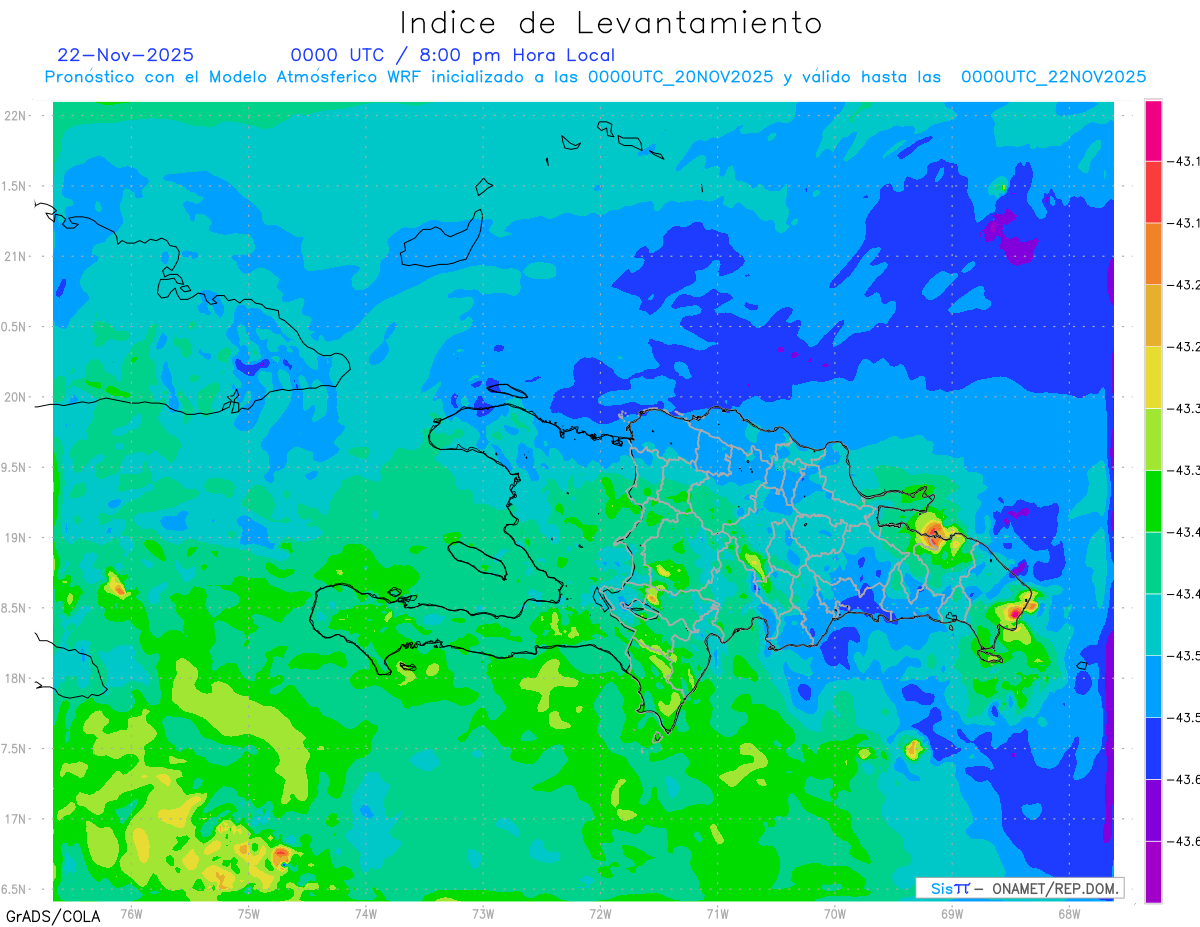
Task: Click the '19N' latitude label
Action: click(x=16, y=538)
